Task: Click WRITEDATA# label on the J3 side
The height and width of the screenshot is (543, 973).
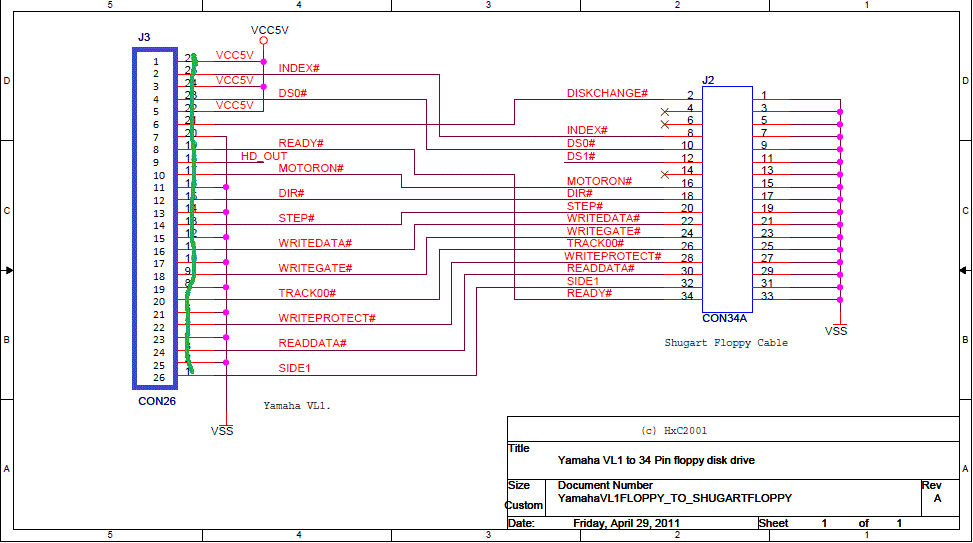Action: point(315,243)
